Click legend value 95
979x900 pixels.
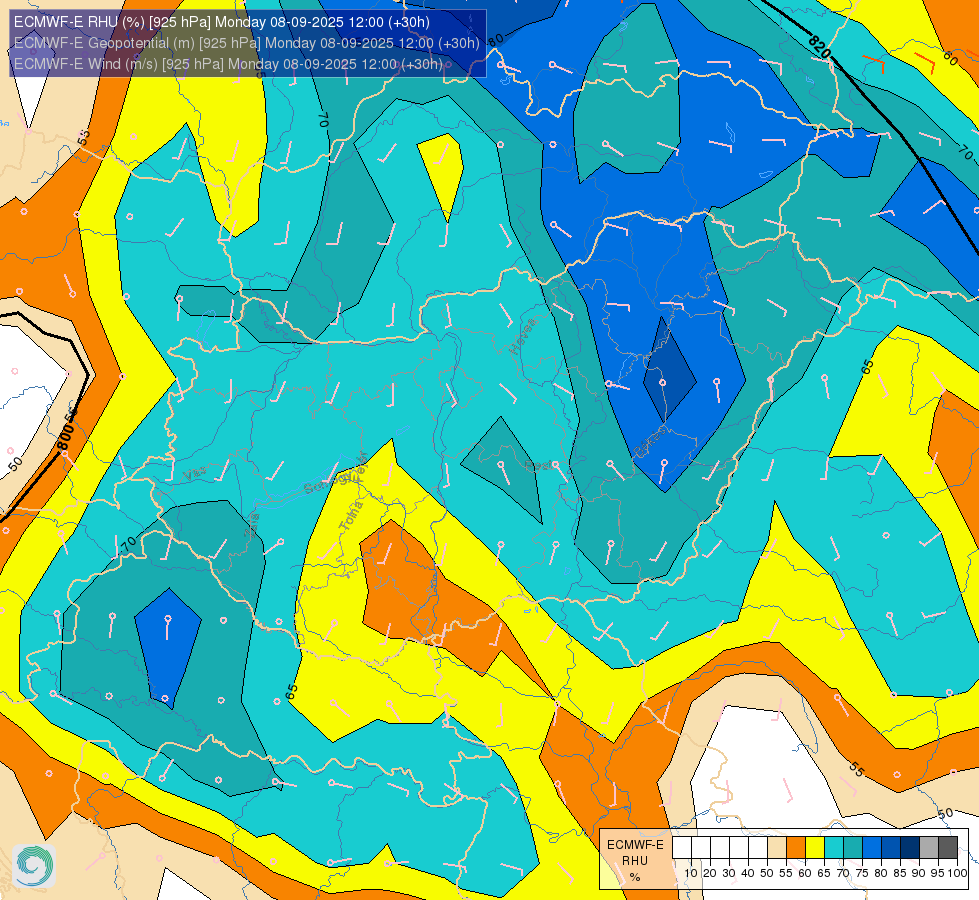938,873
